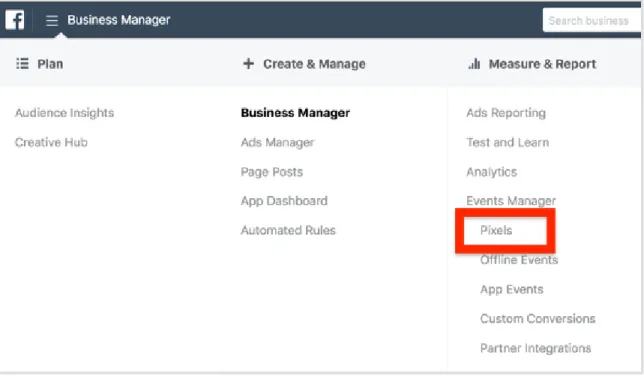Select bold Business Manager entry
This screenshot has height=376, width=644.
(x=295, y=113)
